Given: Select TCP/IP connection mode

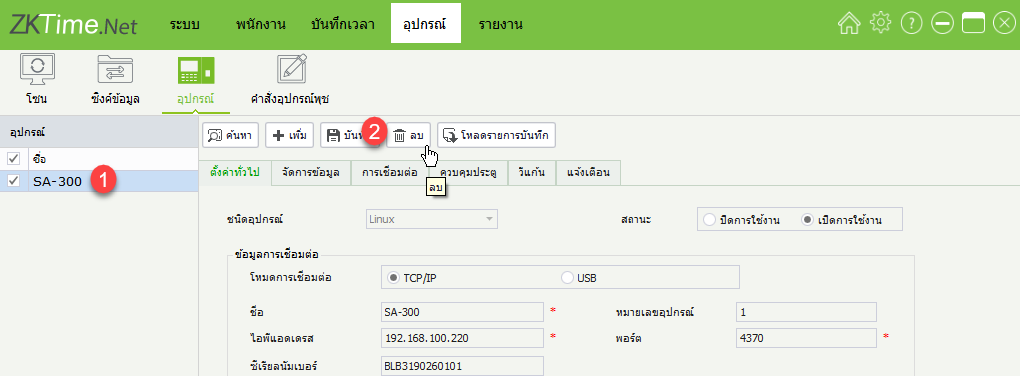Looking at the screenshot, I should click(x=393, y=278).
